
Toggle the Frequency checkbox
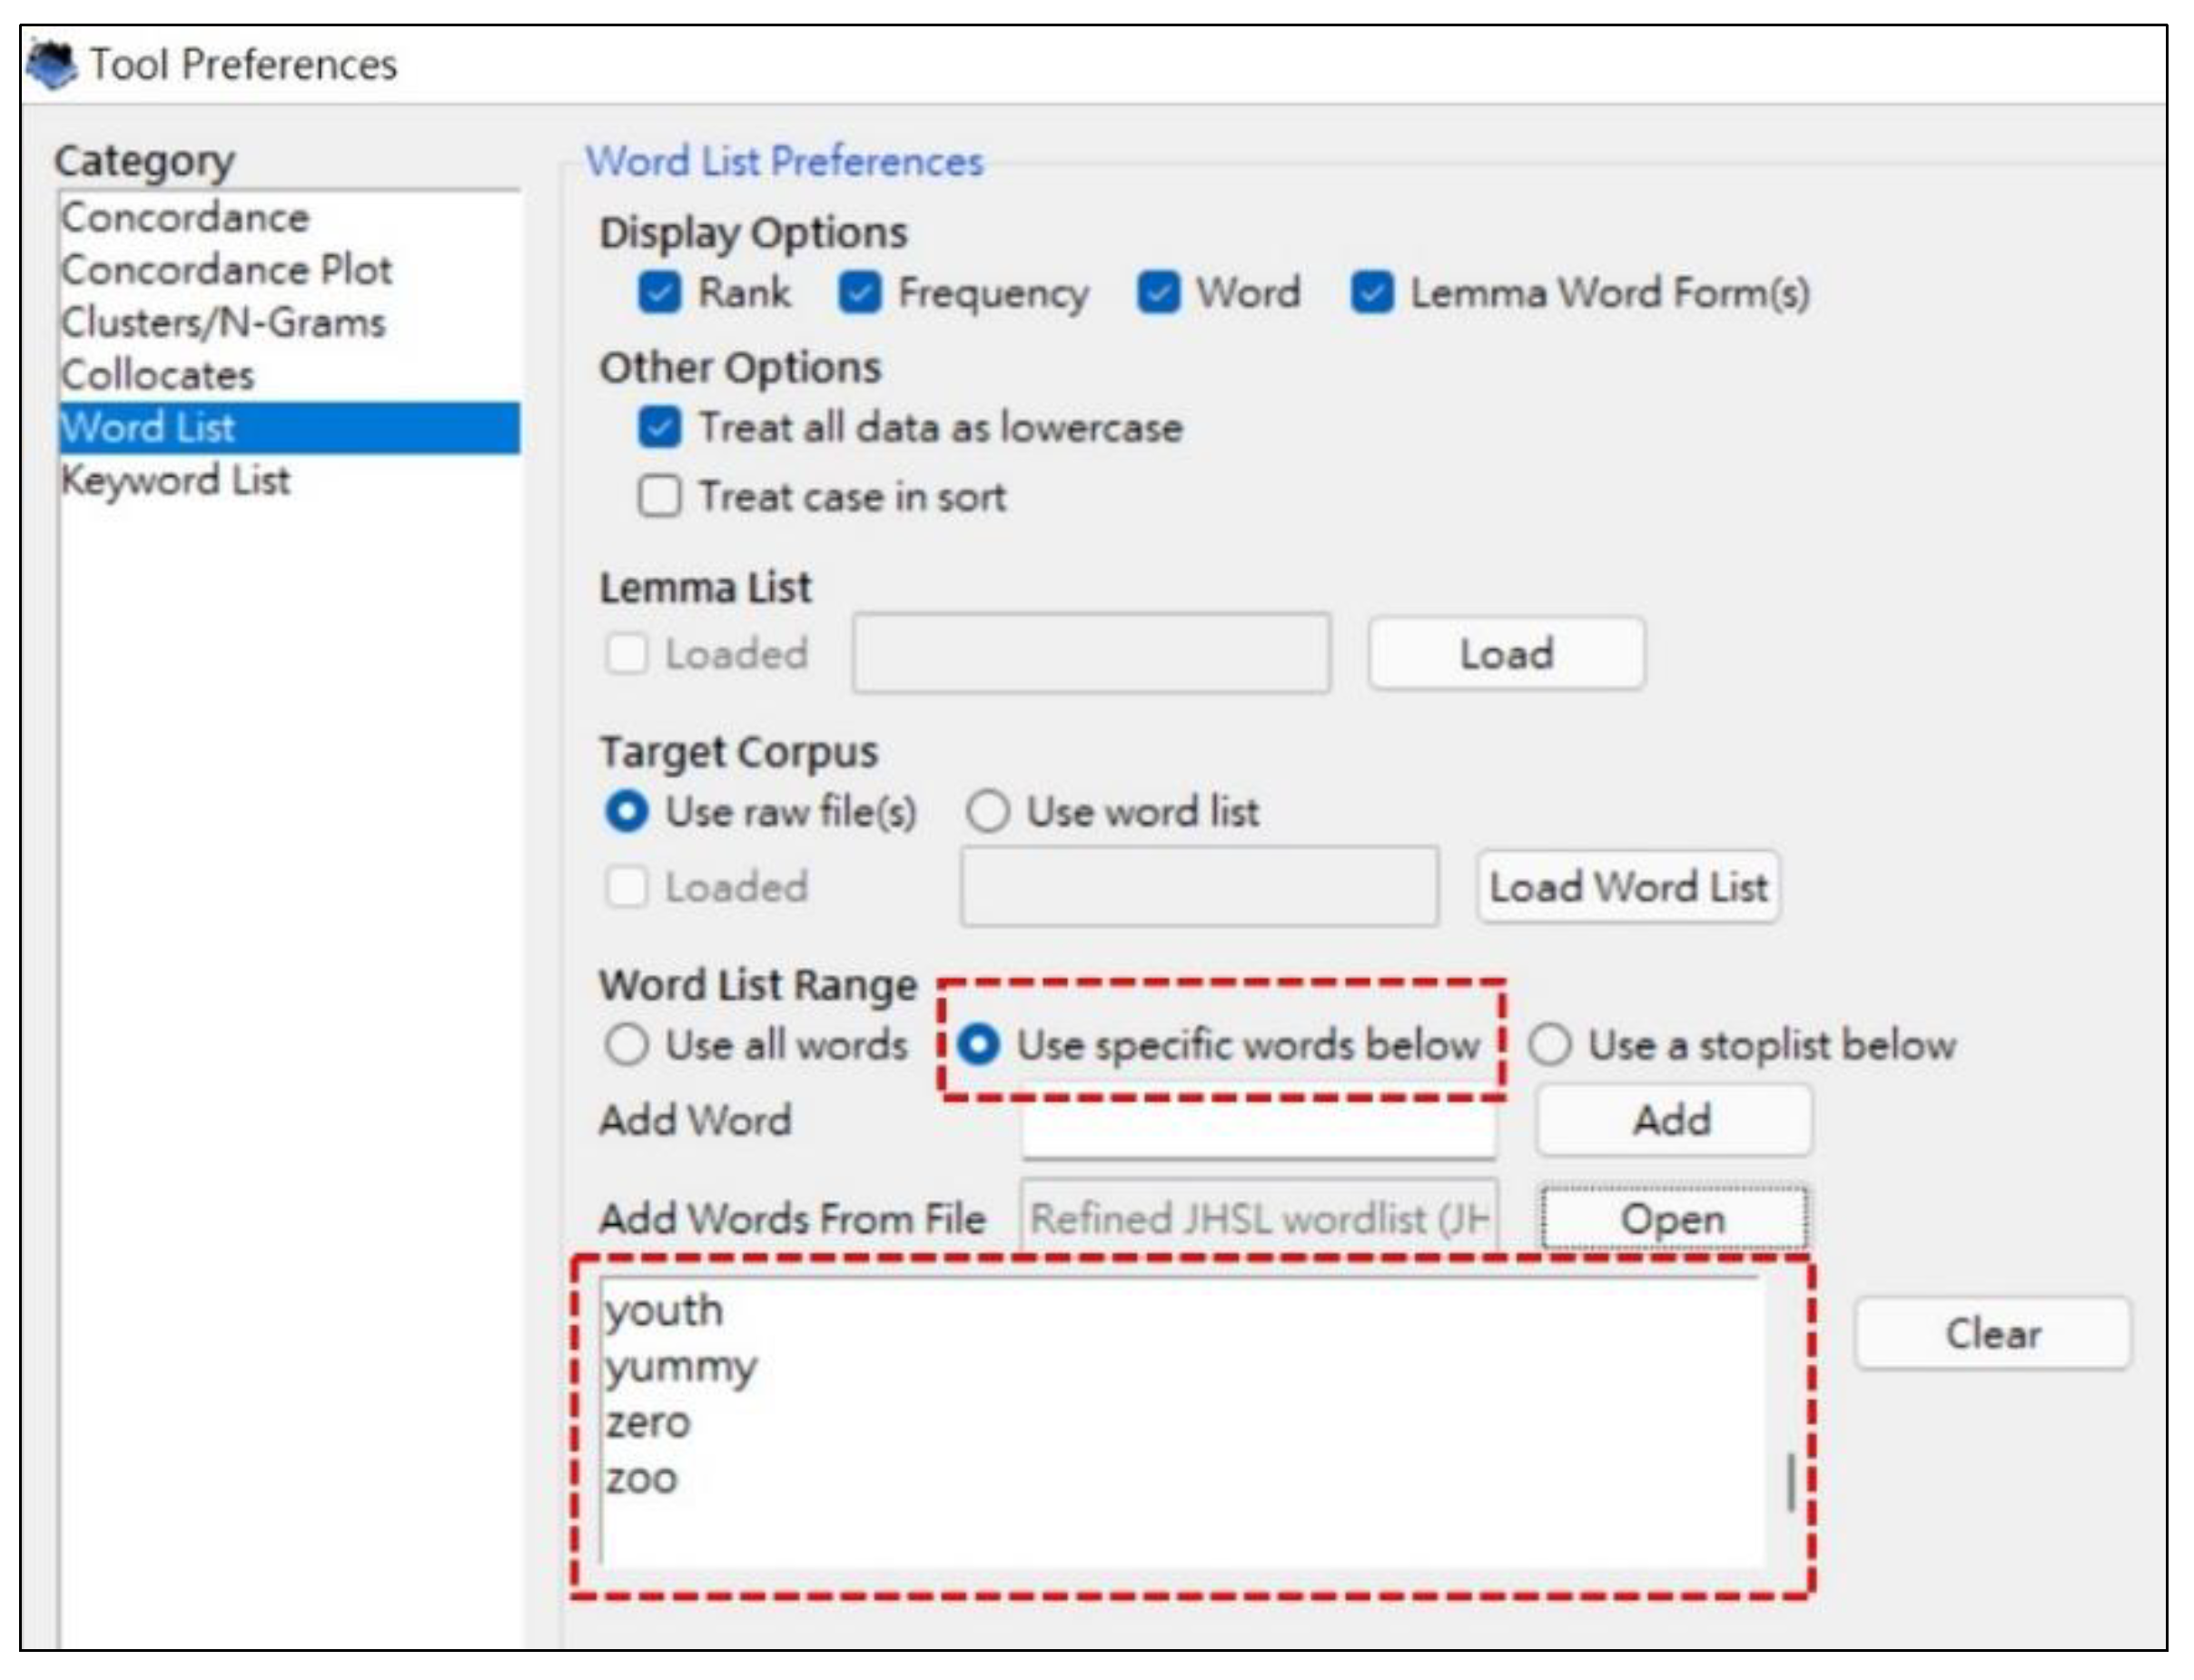(x=860, y=294)
